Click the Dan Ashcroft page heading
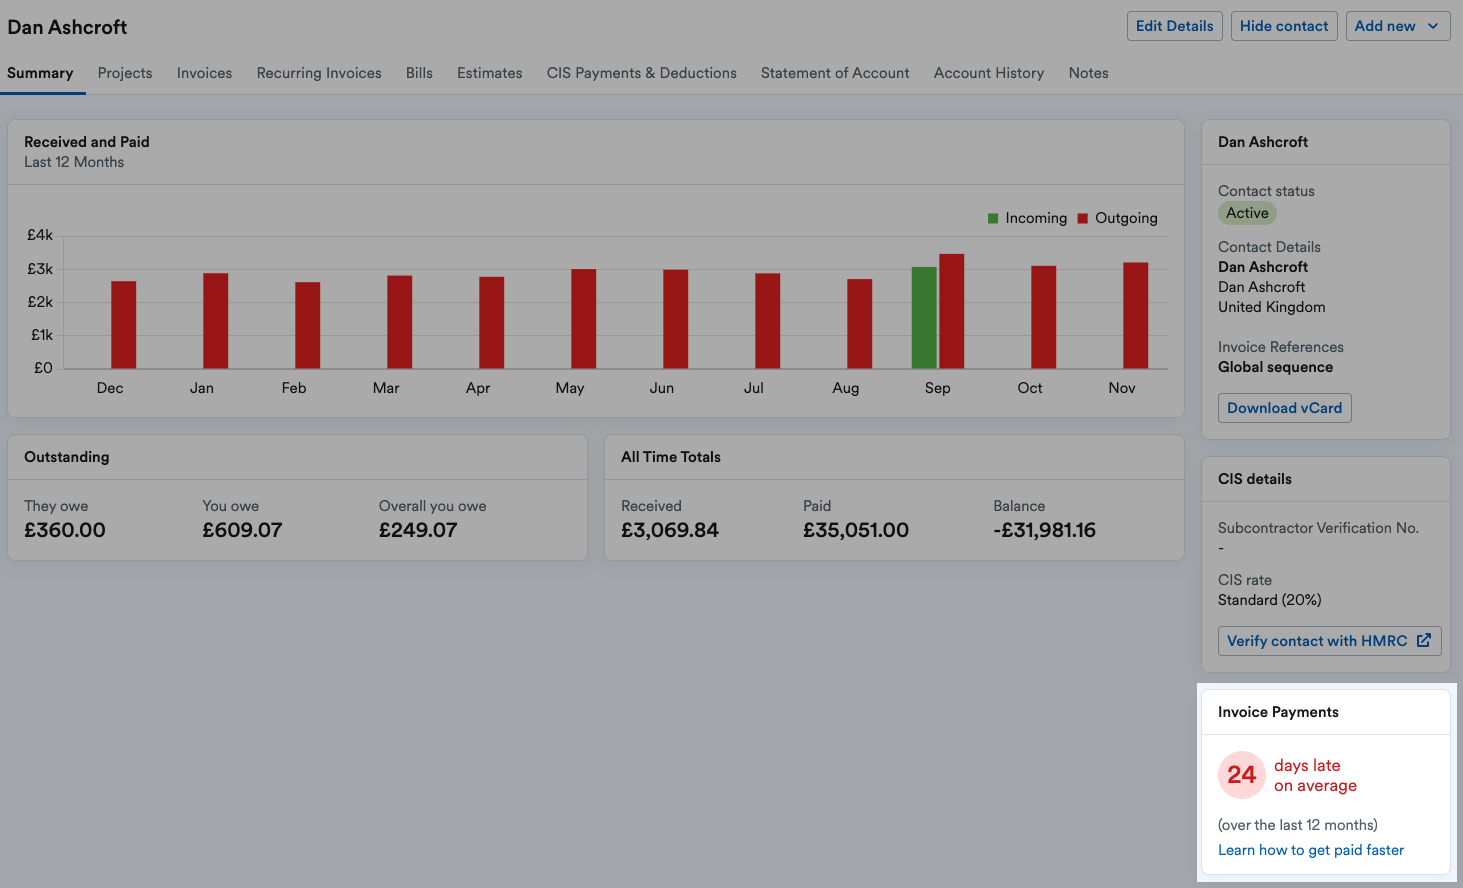 point(67,27)
